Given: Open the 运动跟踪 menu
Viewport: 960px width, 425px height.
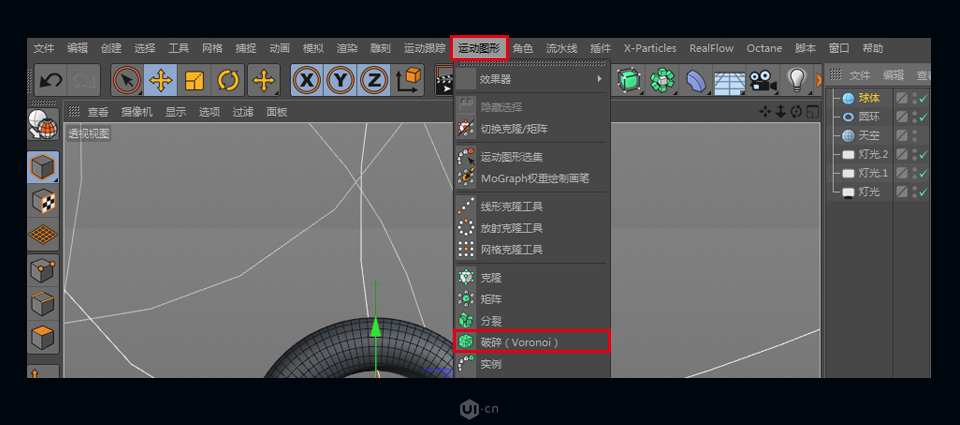Looking at the screenshot, I should click(x=425, y=48).
